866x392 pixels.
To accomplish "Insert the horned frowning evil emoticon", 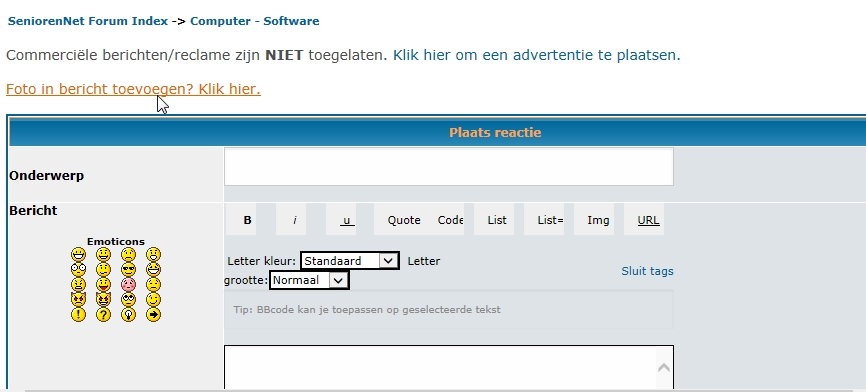I will click(x=78, y=299).
